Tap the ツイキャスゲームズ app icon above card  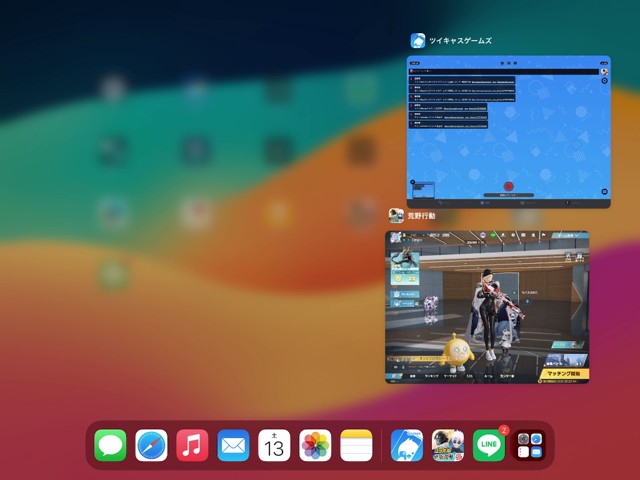[418, 41]
